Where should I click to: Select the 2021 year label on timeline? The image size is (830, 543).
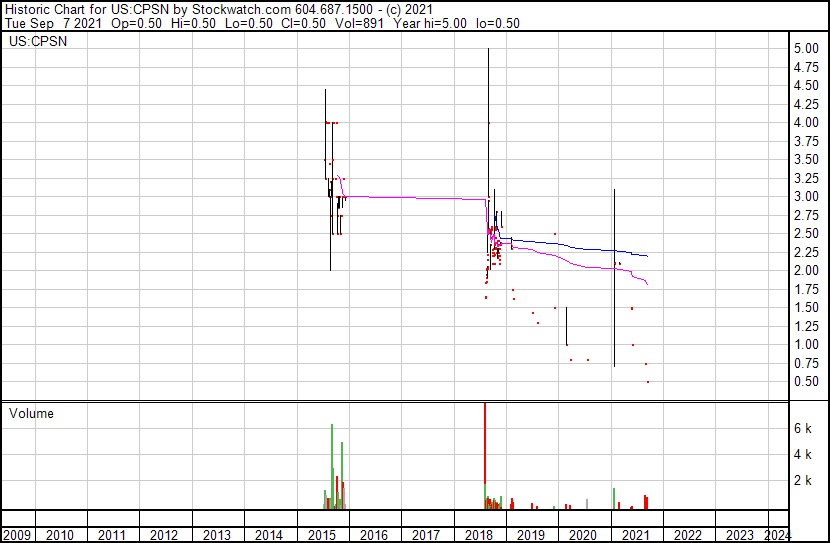pyautogui.click(x=635, y=535)
